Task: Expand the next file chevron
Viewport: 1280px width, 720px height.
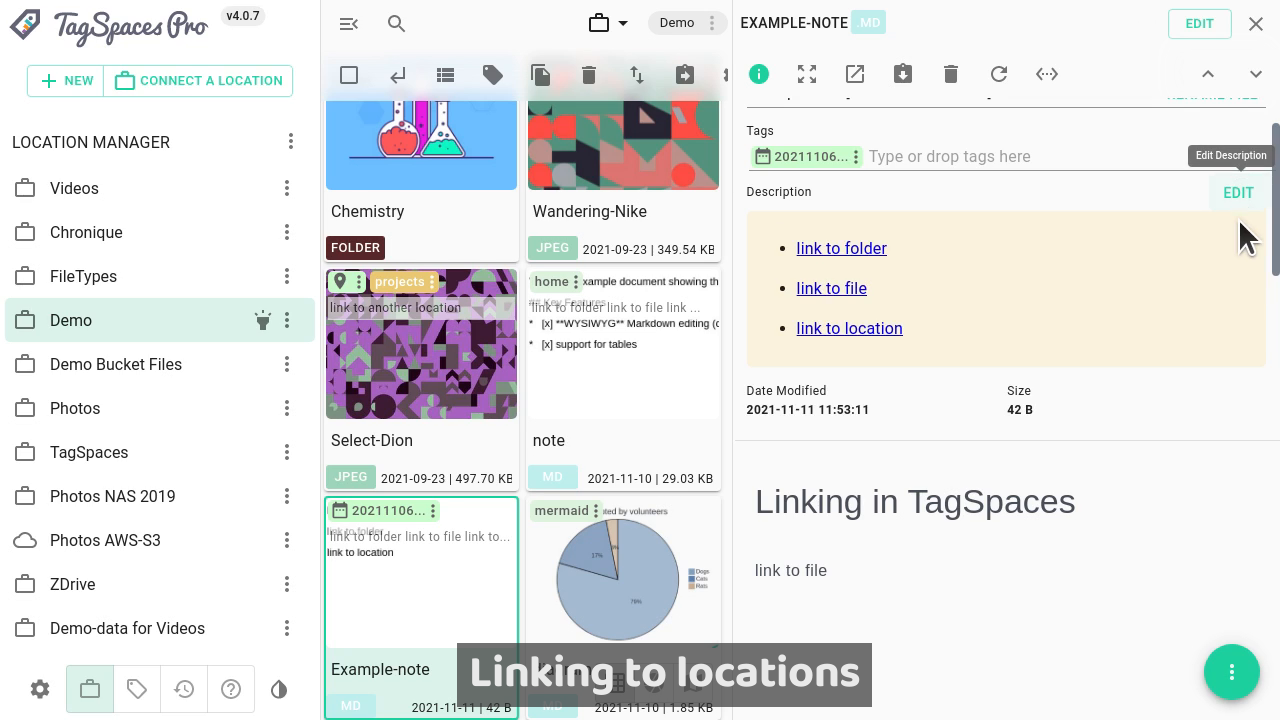Action: point(1256,74)
